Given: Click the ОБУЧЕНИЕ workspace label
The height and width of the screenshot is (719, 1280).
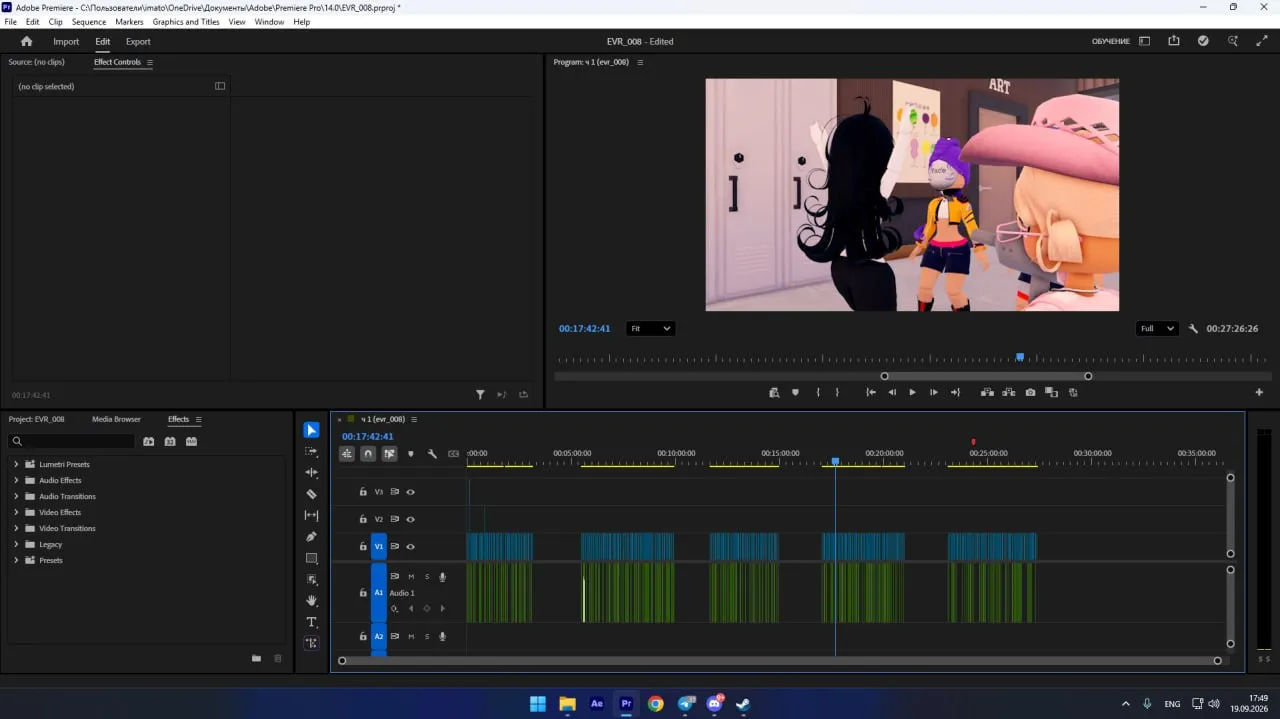Looking at the screenshot, I should [x=1111, y=42].
